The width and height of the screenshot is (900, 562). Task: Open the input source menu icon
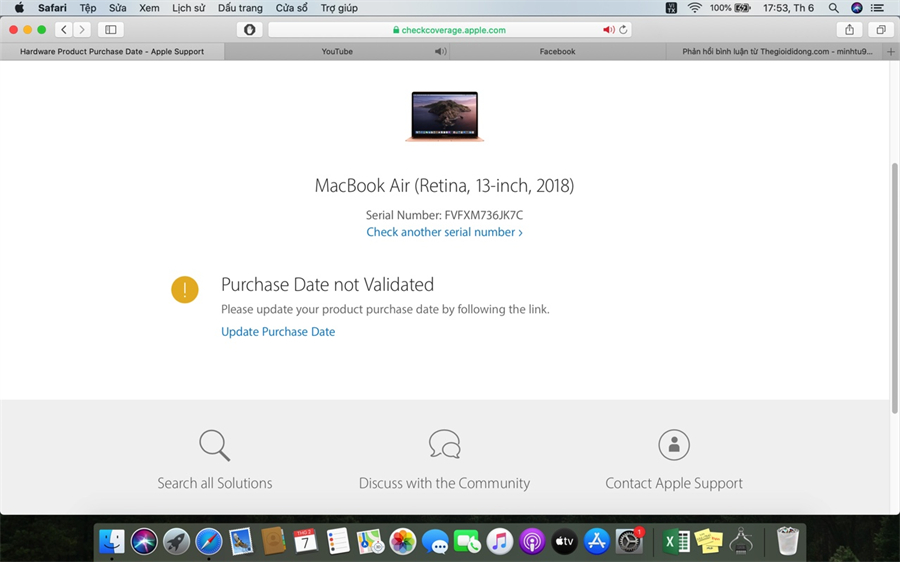pos(671,8)
